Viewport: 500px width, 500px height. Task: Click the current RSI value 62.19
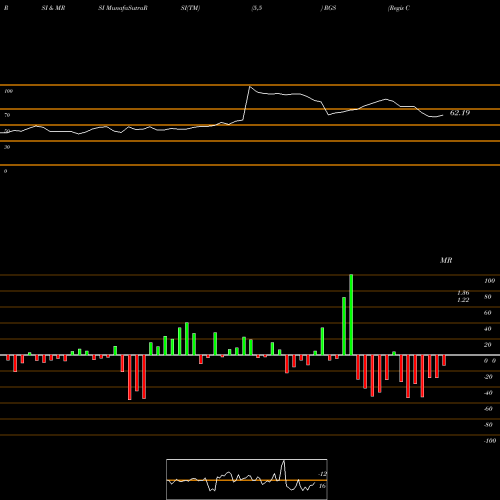pos(460,113)
